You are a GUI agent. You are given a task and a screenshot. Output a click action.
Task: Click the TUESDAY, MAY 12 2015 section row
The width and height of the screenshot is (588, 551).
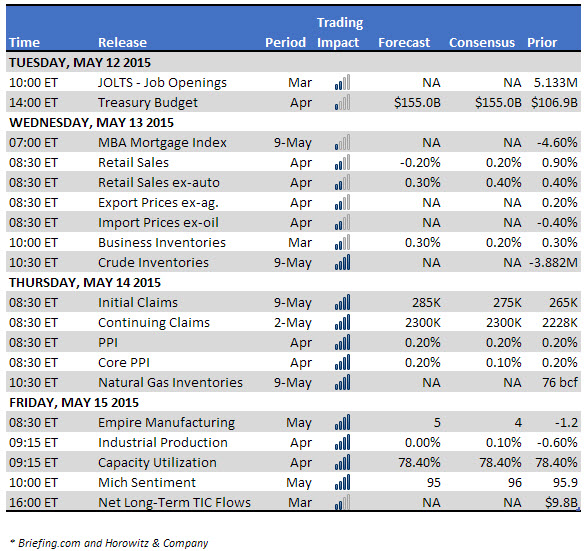293,62
